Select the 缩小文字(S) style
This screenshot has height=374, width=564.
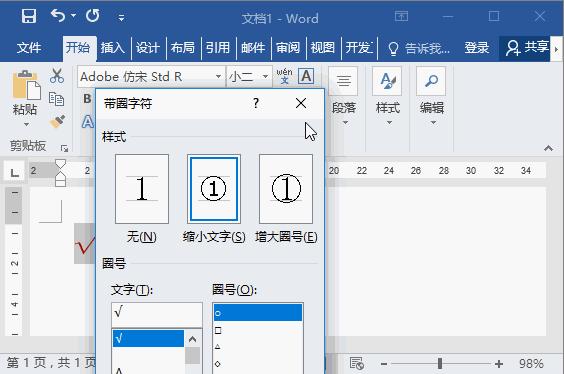click(214, 189)
